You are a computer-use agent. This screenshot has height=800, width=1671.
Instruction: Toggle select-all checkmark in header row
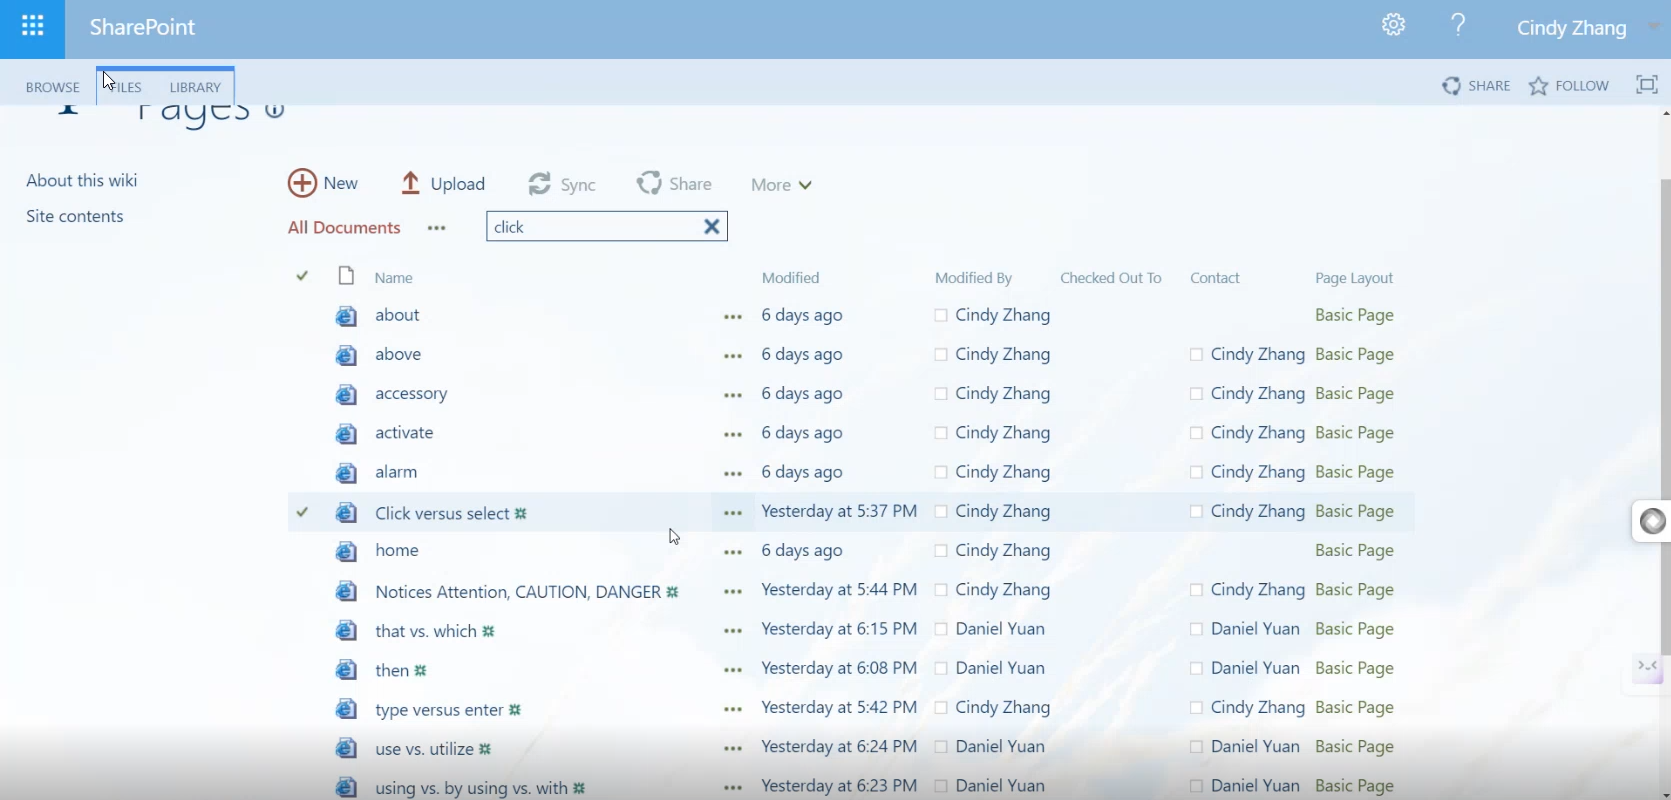coord(302,276)
